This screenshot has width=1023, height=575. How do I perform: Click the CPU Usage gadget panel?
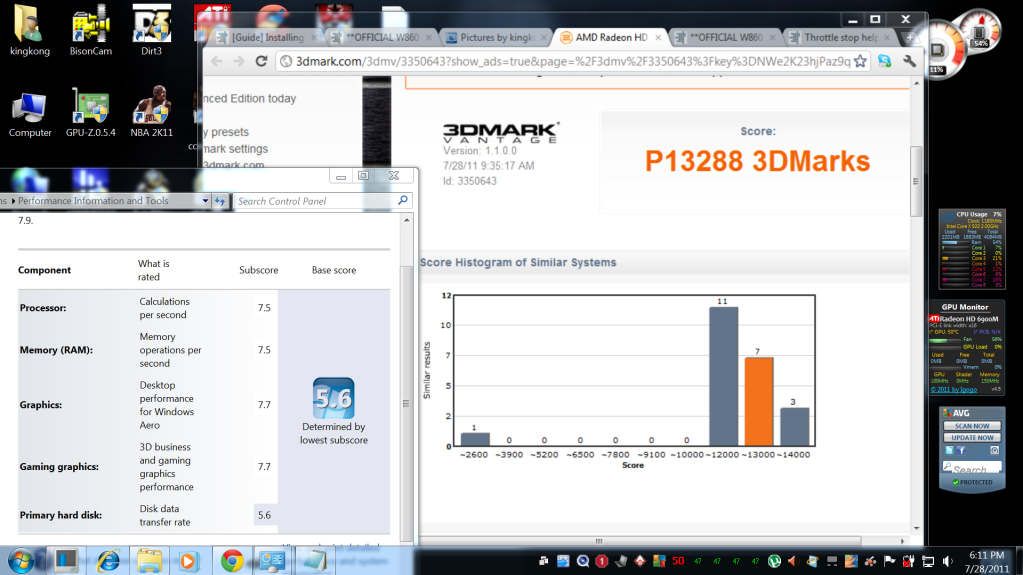point(971,249)
